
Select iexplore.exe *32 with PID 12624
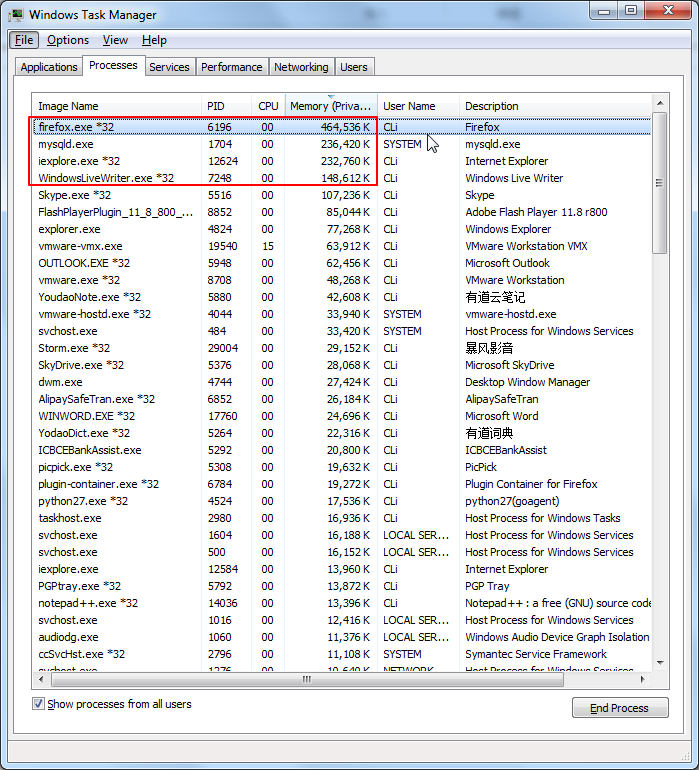pos(342,161)
